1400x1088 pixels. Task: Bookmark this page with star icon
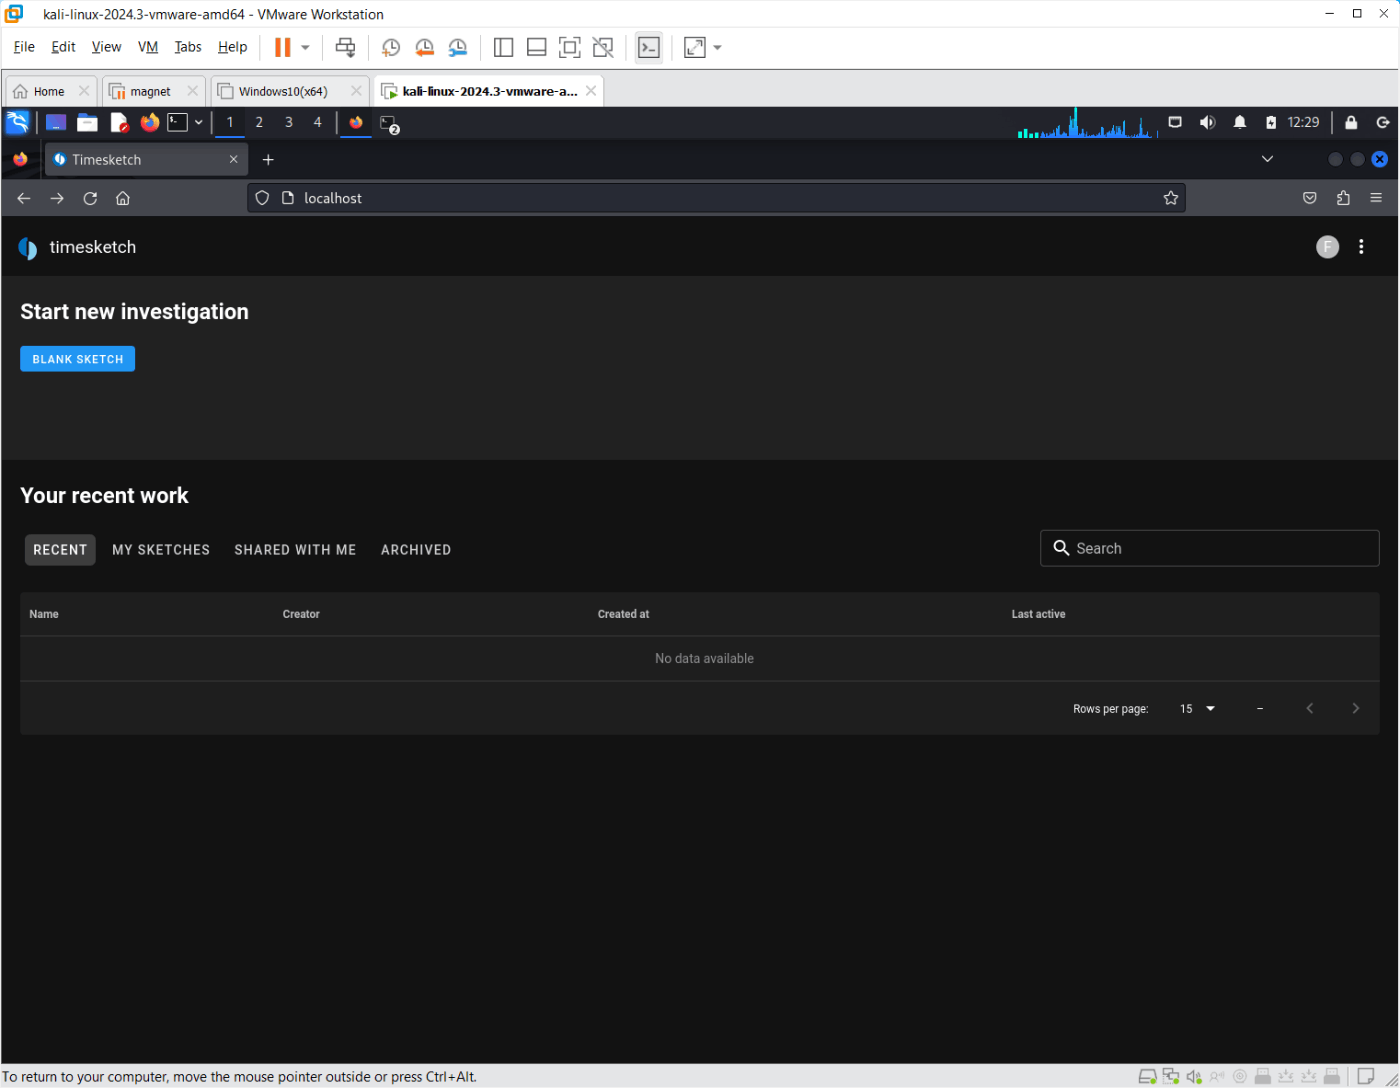click(1171, 198)
